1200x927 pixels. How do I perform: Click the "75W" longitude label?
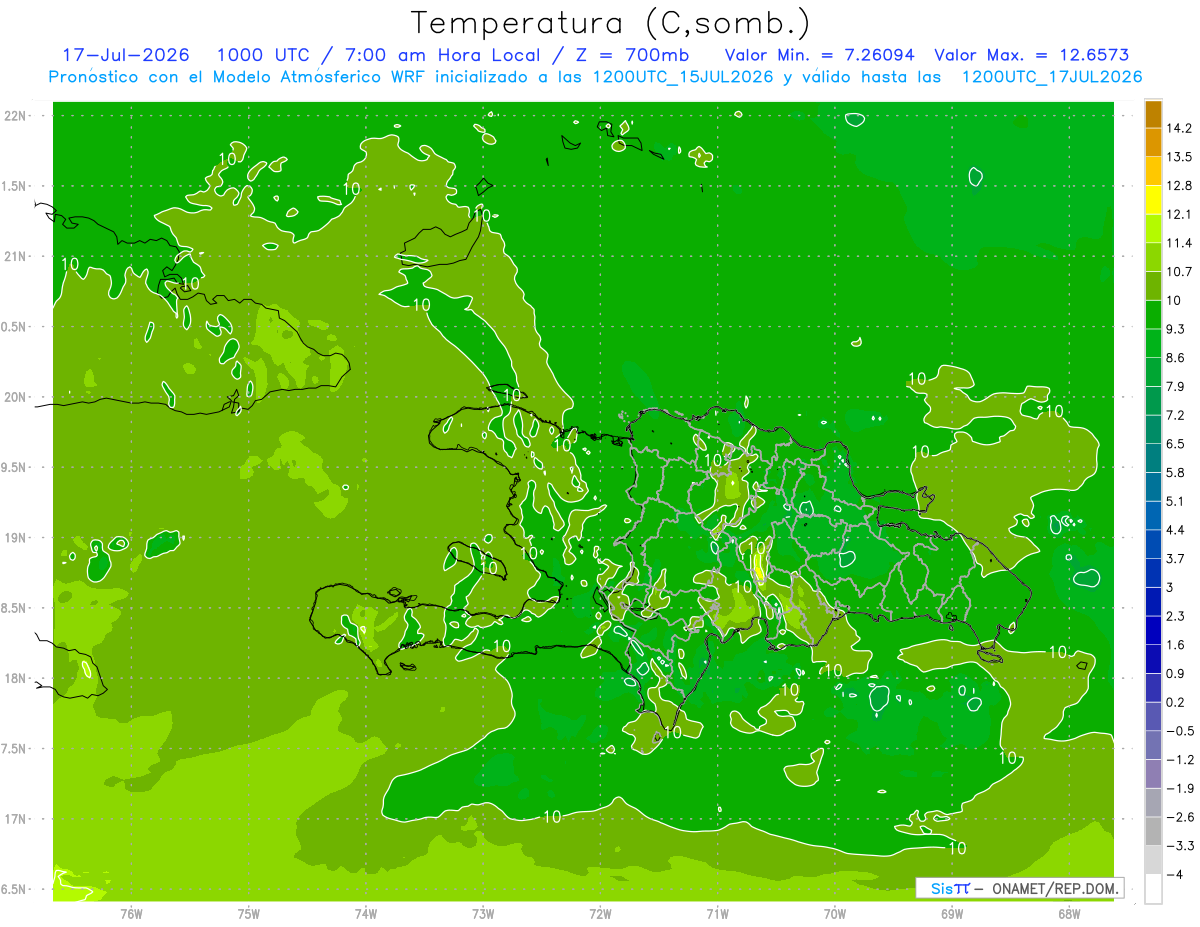(x=248, y=913)
